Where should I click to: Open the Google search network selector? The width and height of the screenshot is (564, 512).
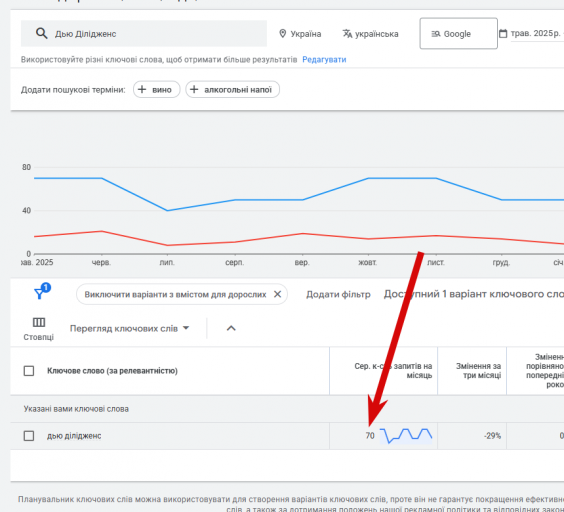(x=459, y=33)
